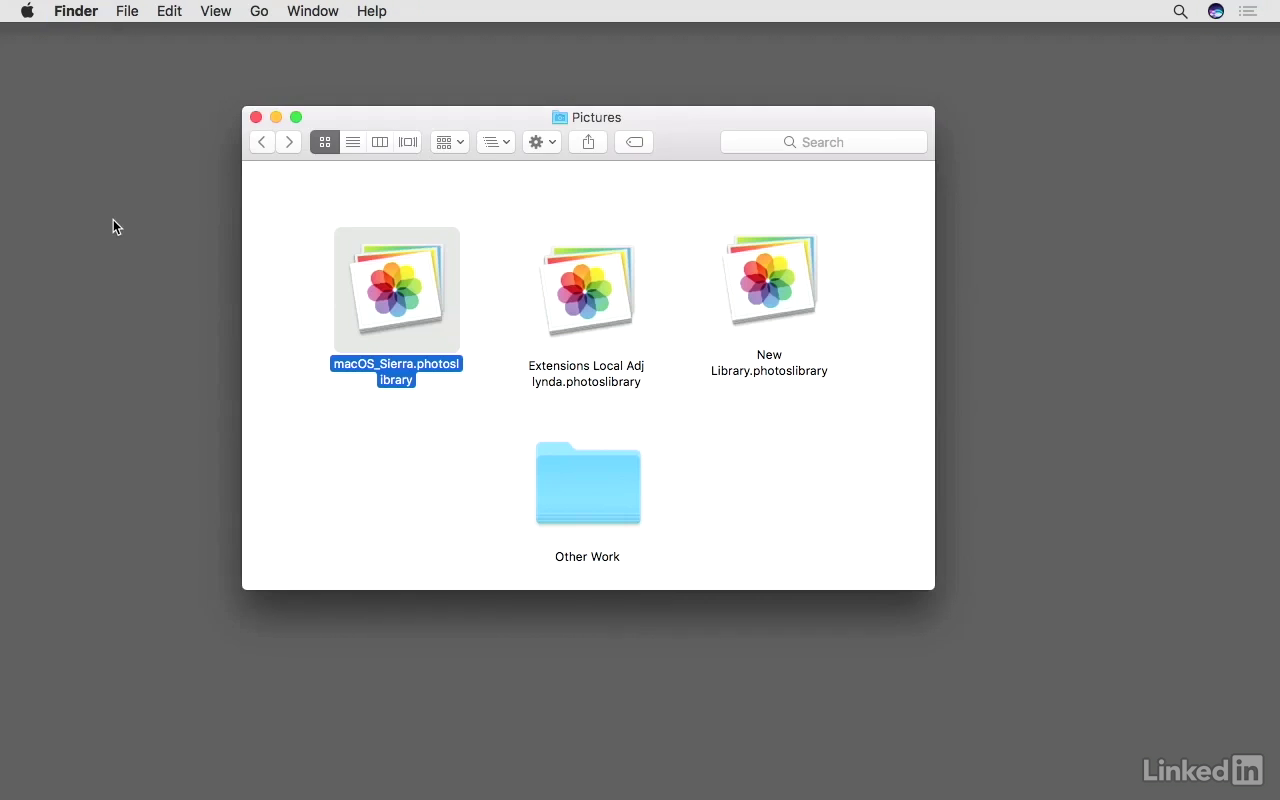Screen dimensions: 1280x800
Task: Open the Window menu
Action: point(313,11)
